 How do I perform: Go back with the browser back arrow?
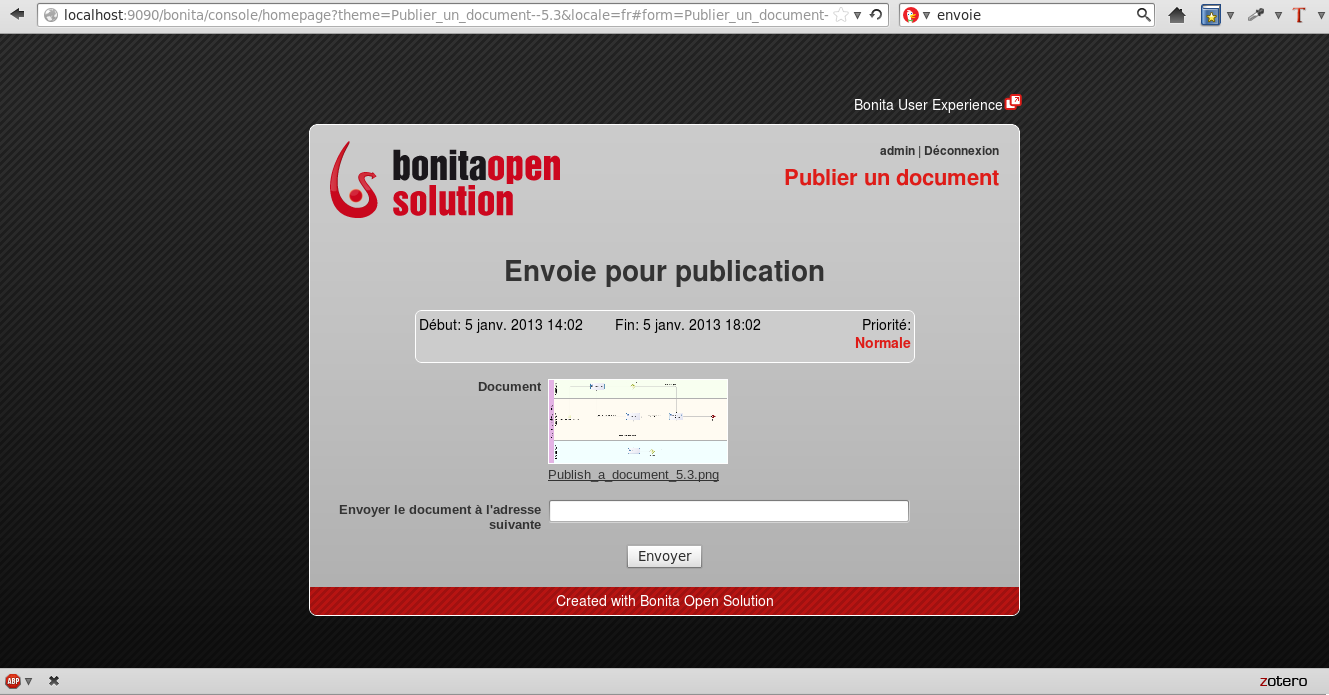click(16, 15)
